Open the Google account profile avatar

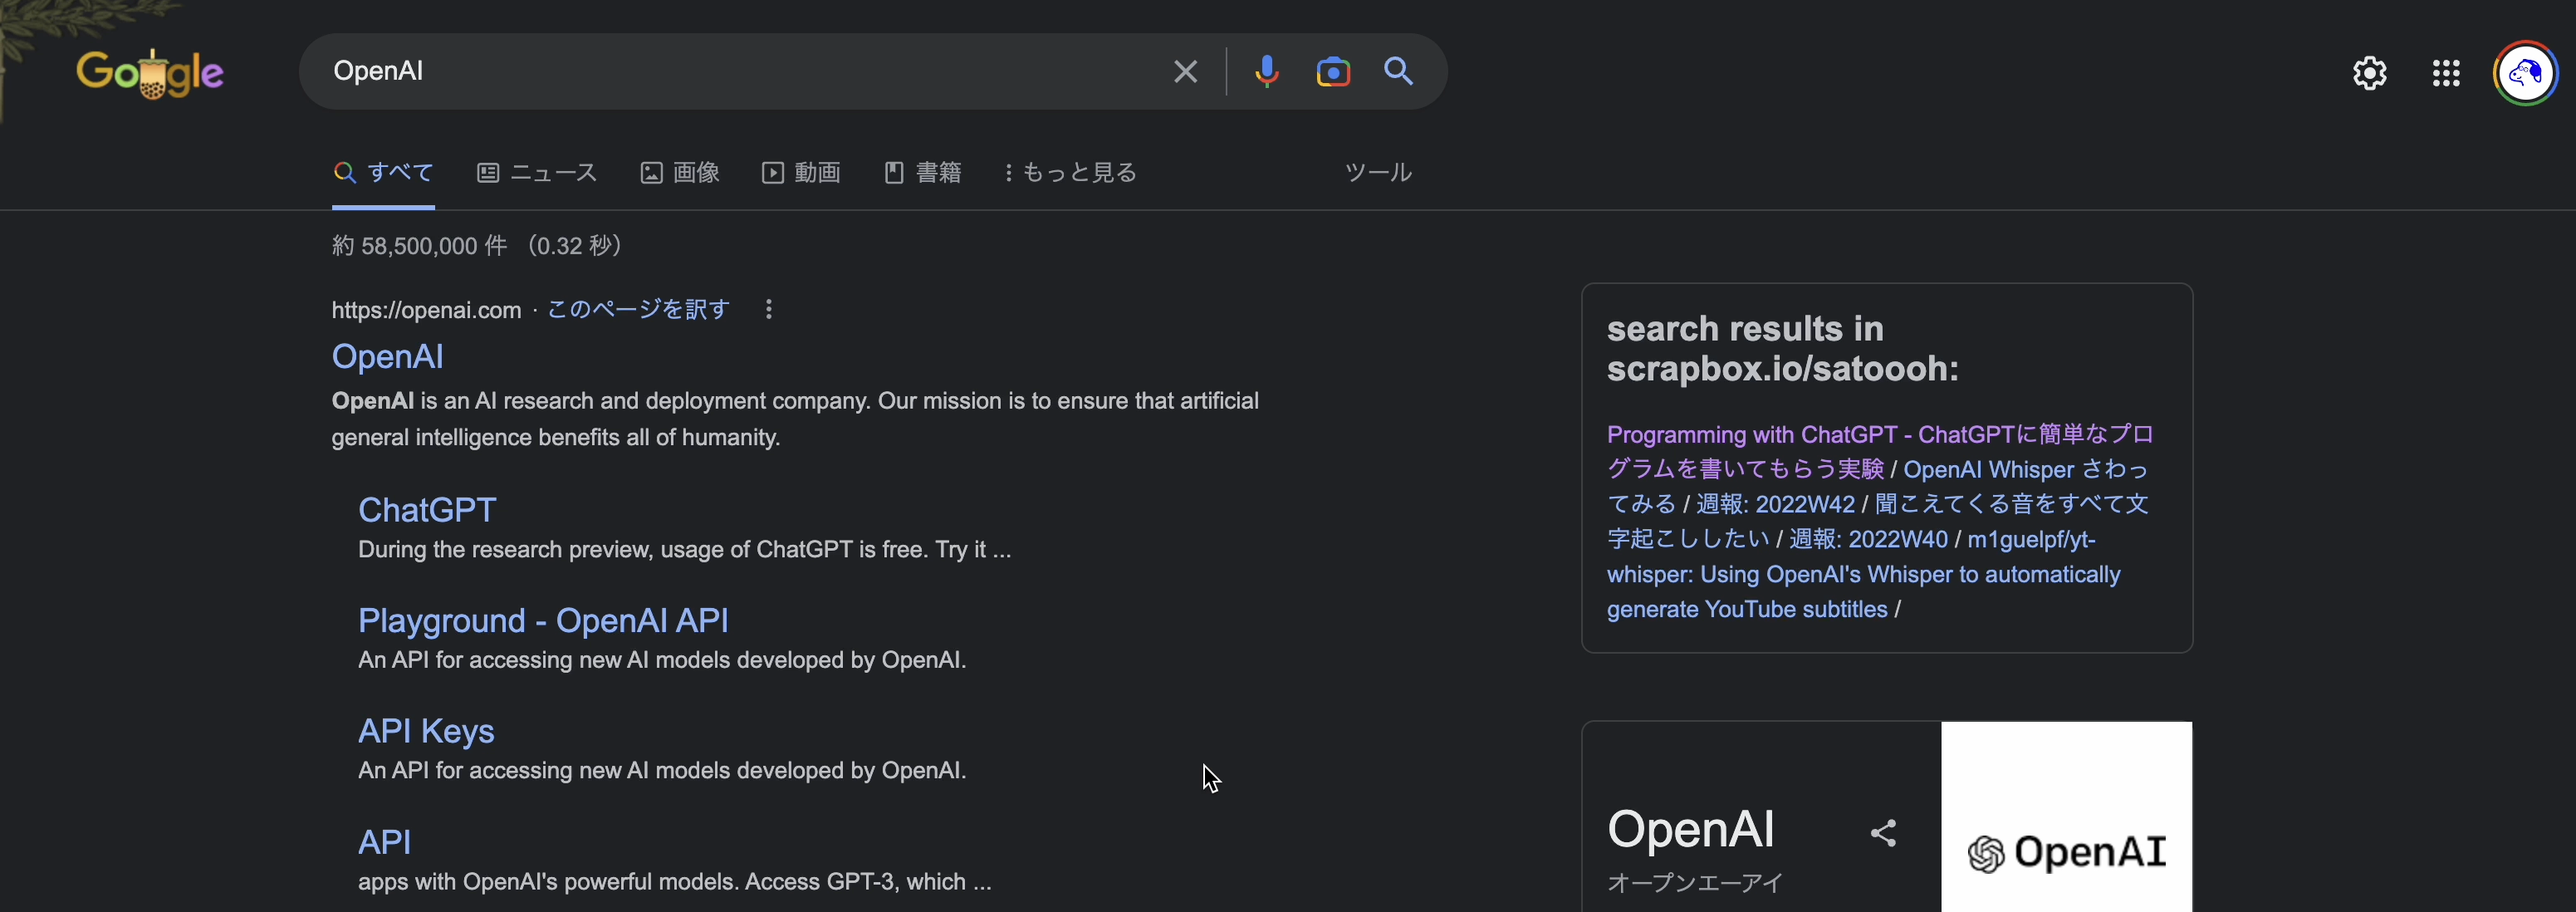tap(2525, 73)
